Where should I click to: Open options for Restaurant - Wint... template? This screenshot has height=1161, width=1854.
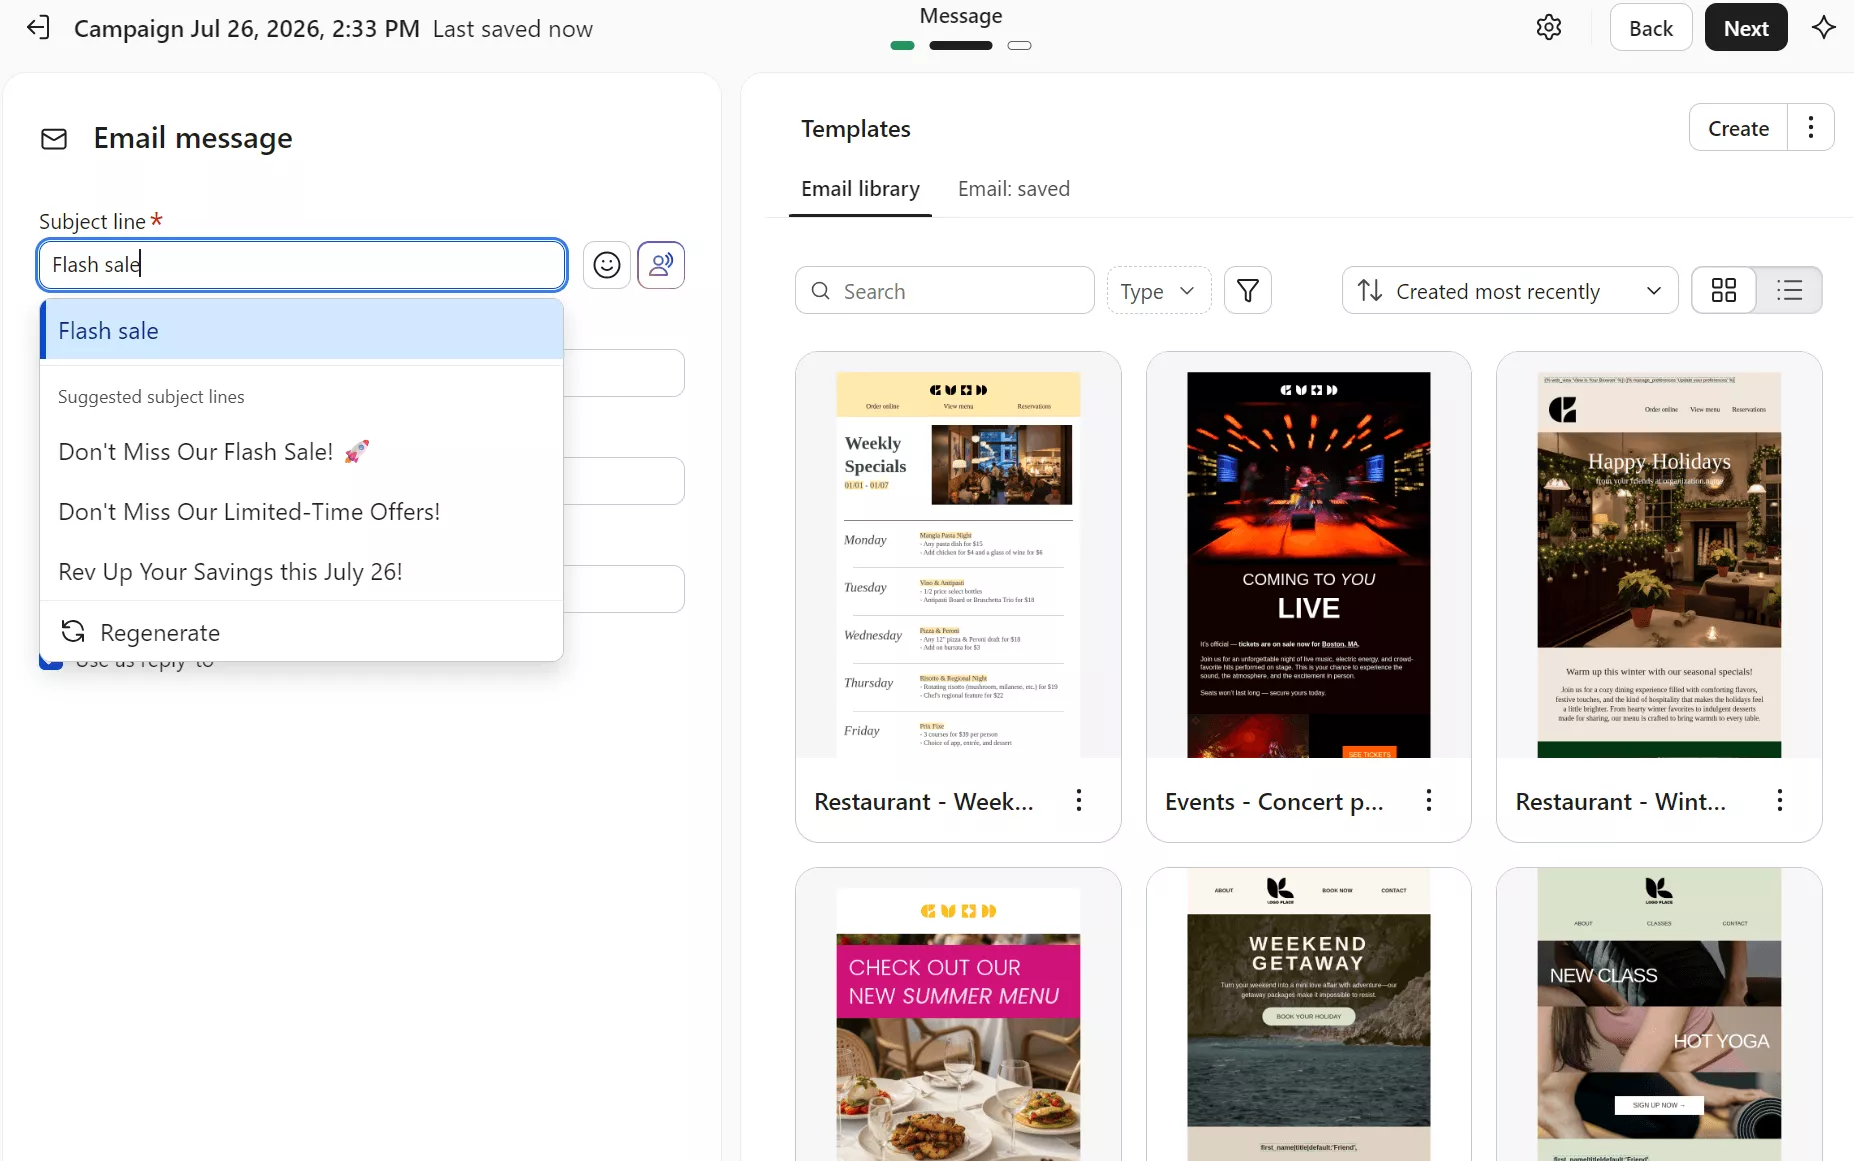[x=1780, y=800]
